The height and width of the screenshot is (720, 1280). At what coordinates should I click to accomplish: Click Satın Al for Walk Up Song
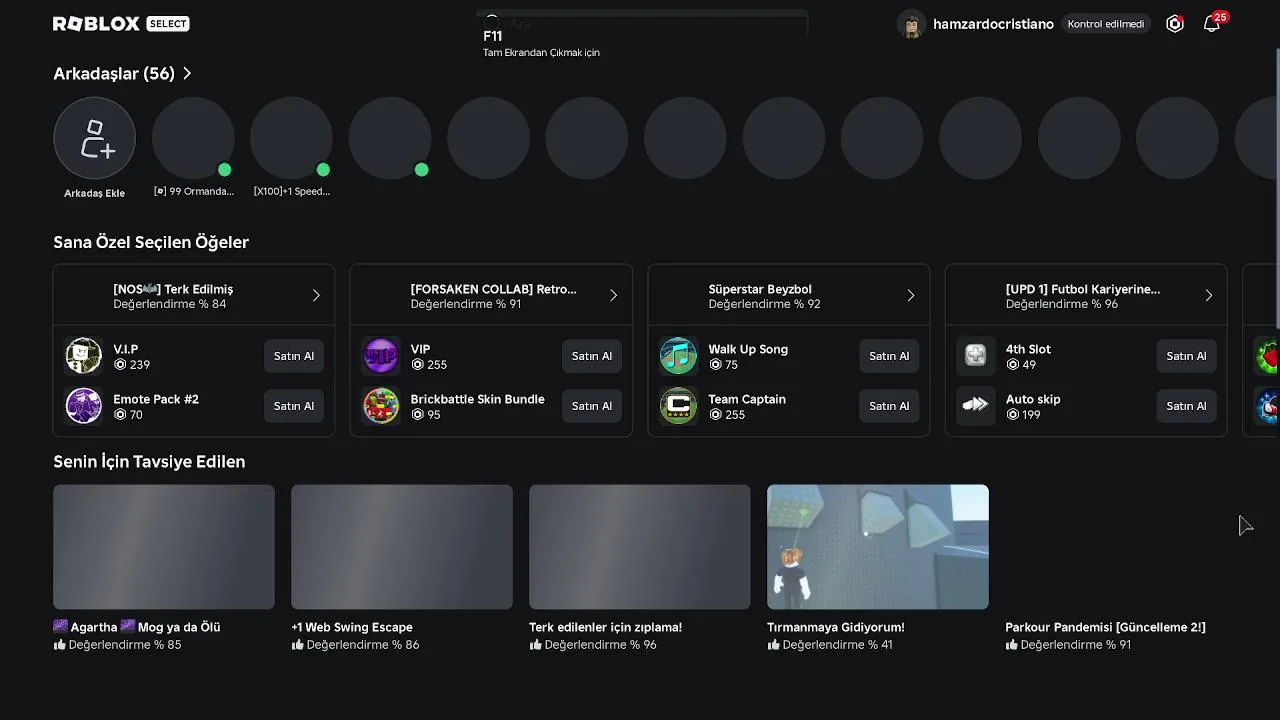coord(889,356)
